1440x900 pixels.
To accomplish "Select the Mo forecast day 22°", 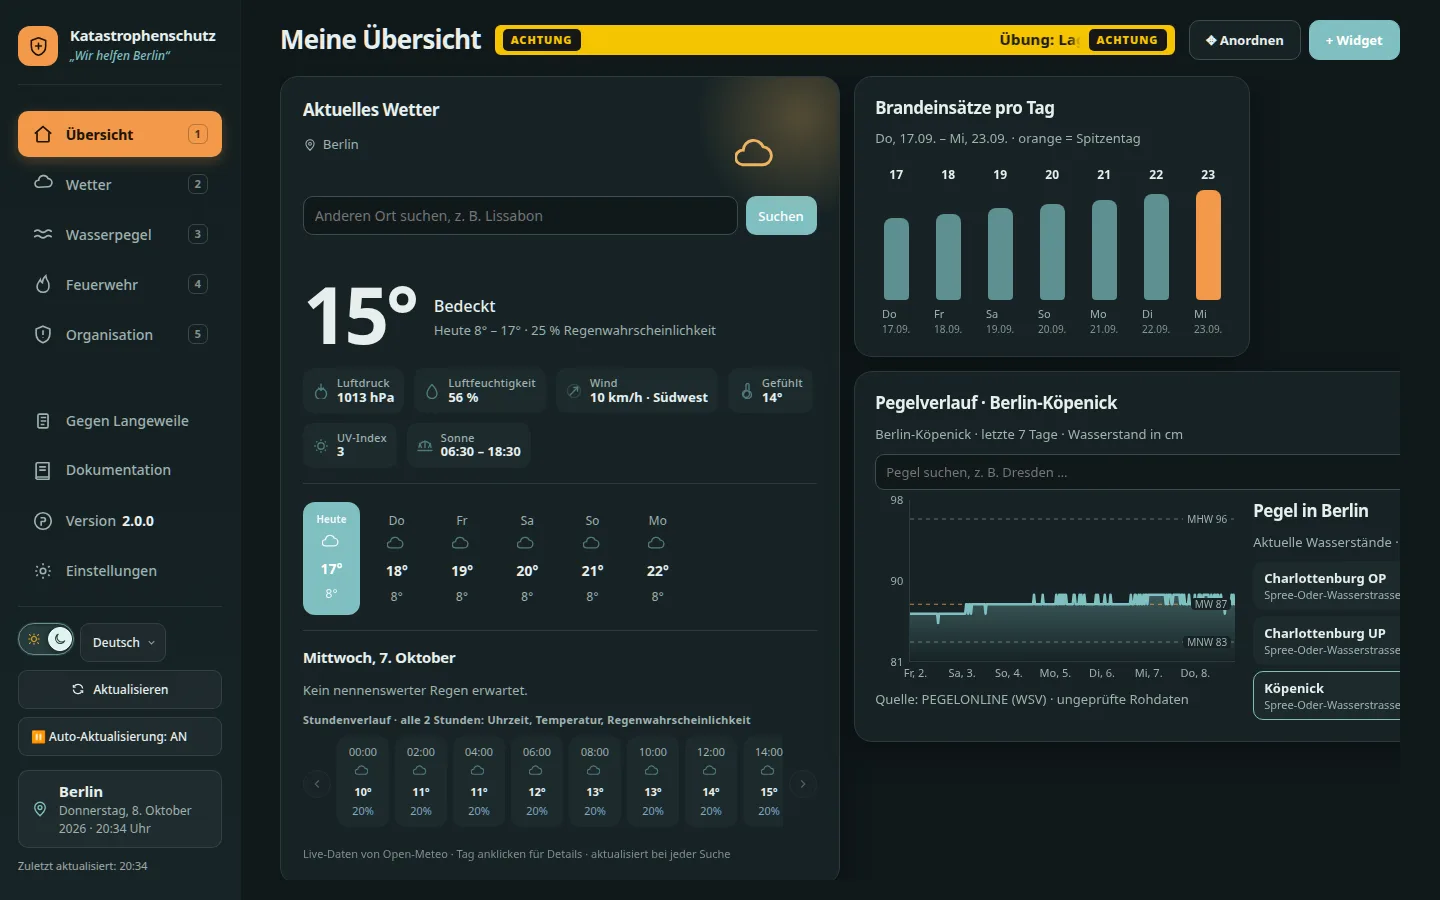I will (x=657, y=558).
